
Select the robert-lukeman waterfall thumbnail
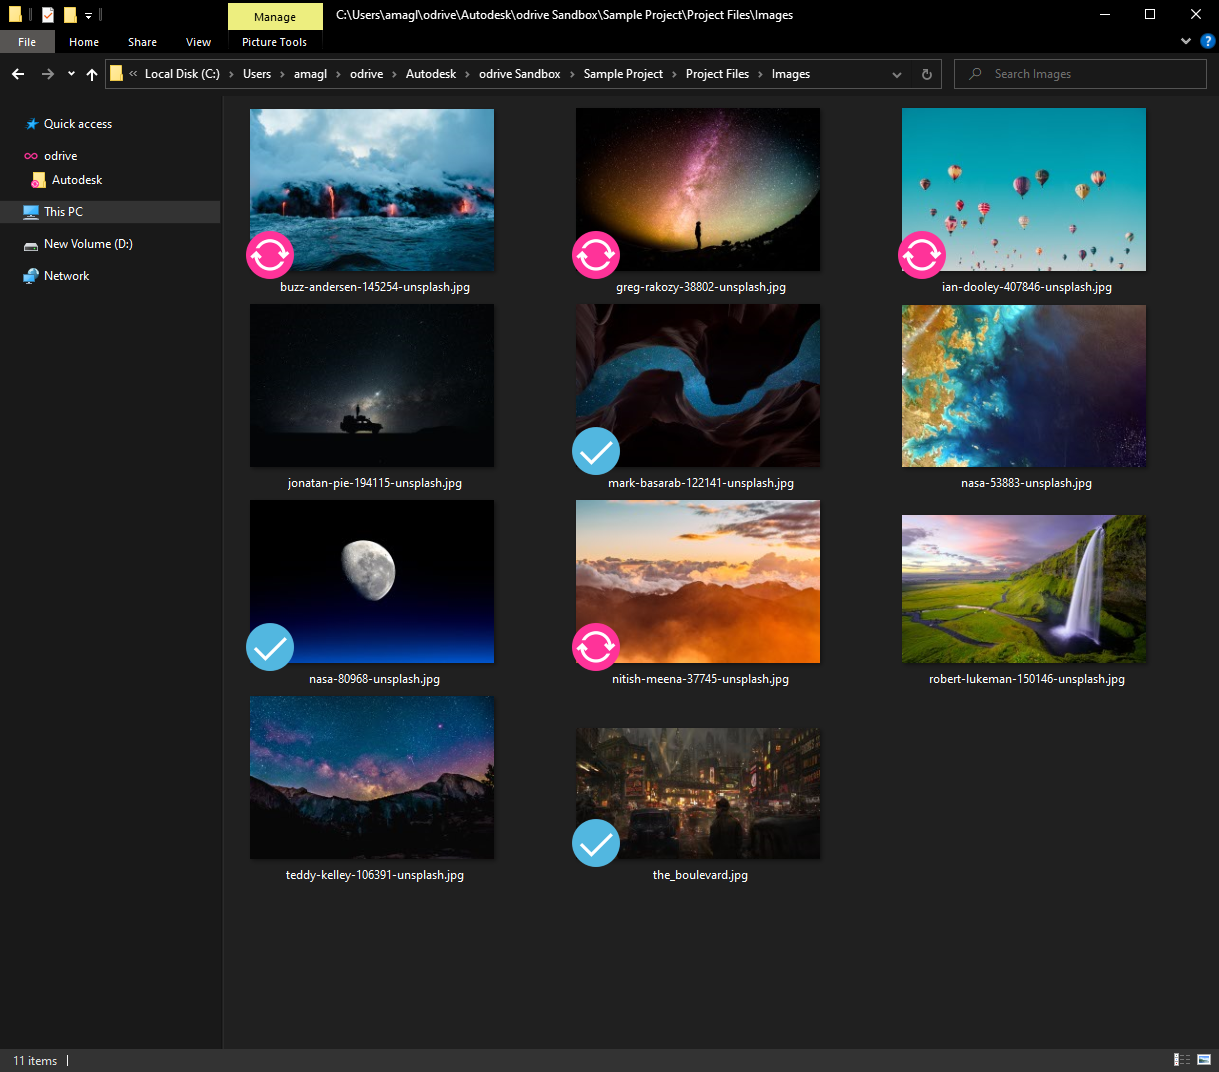point(1024,589)
